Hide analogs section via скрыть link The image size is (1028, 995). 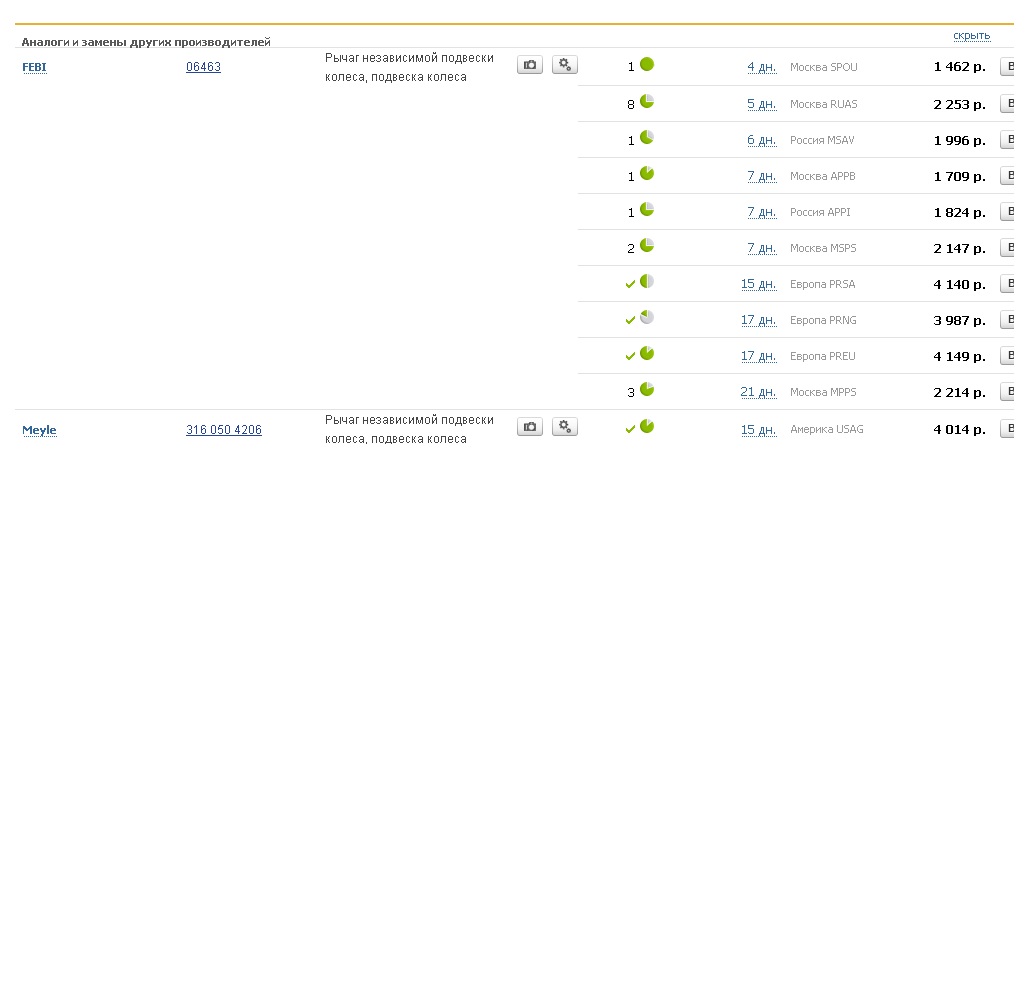click(971, 36)
